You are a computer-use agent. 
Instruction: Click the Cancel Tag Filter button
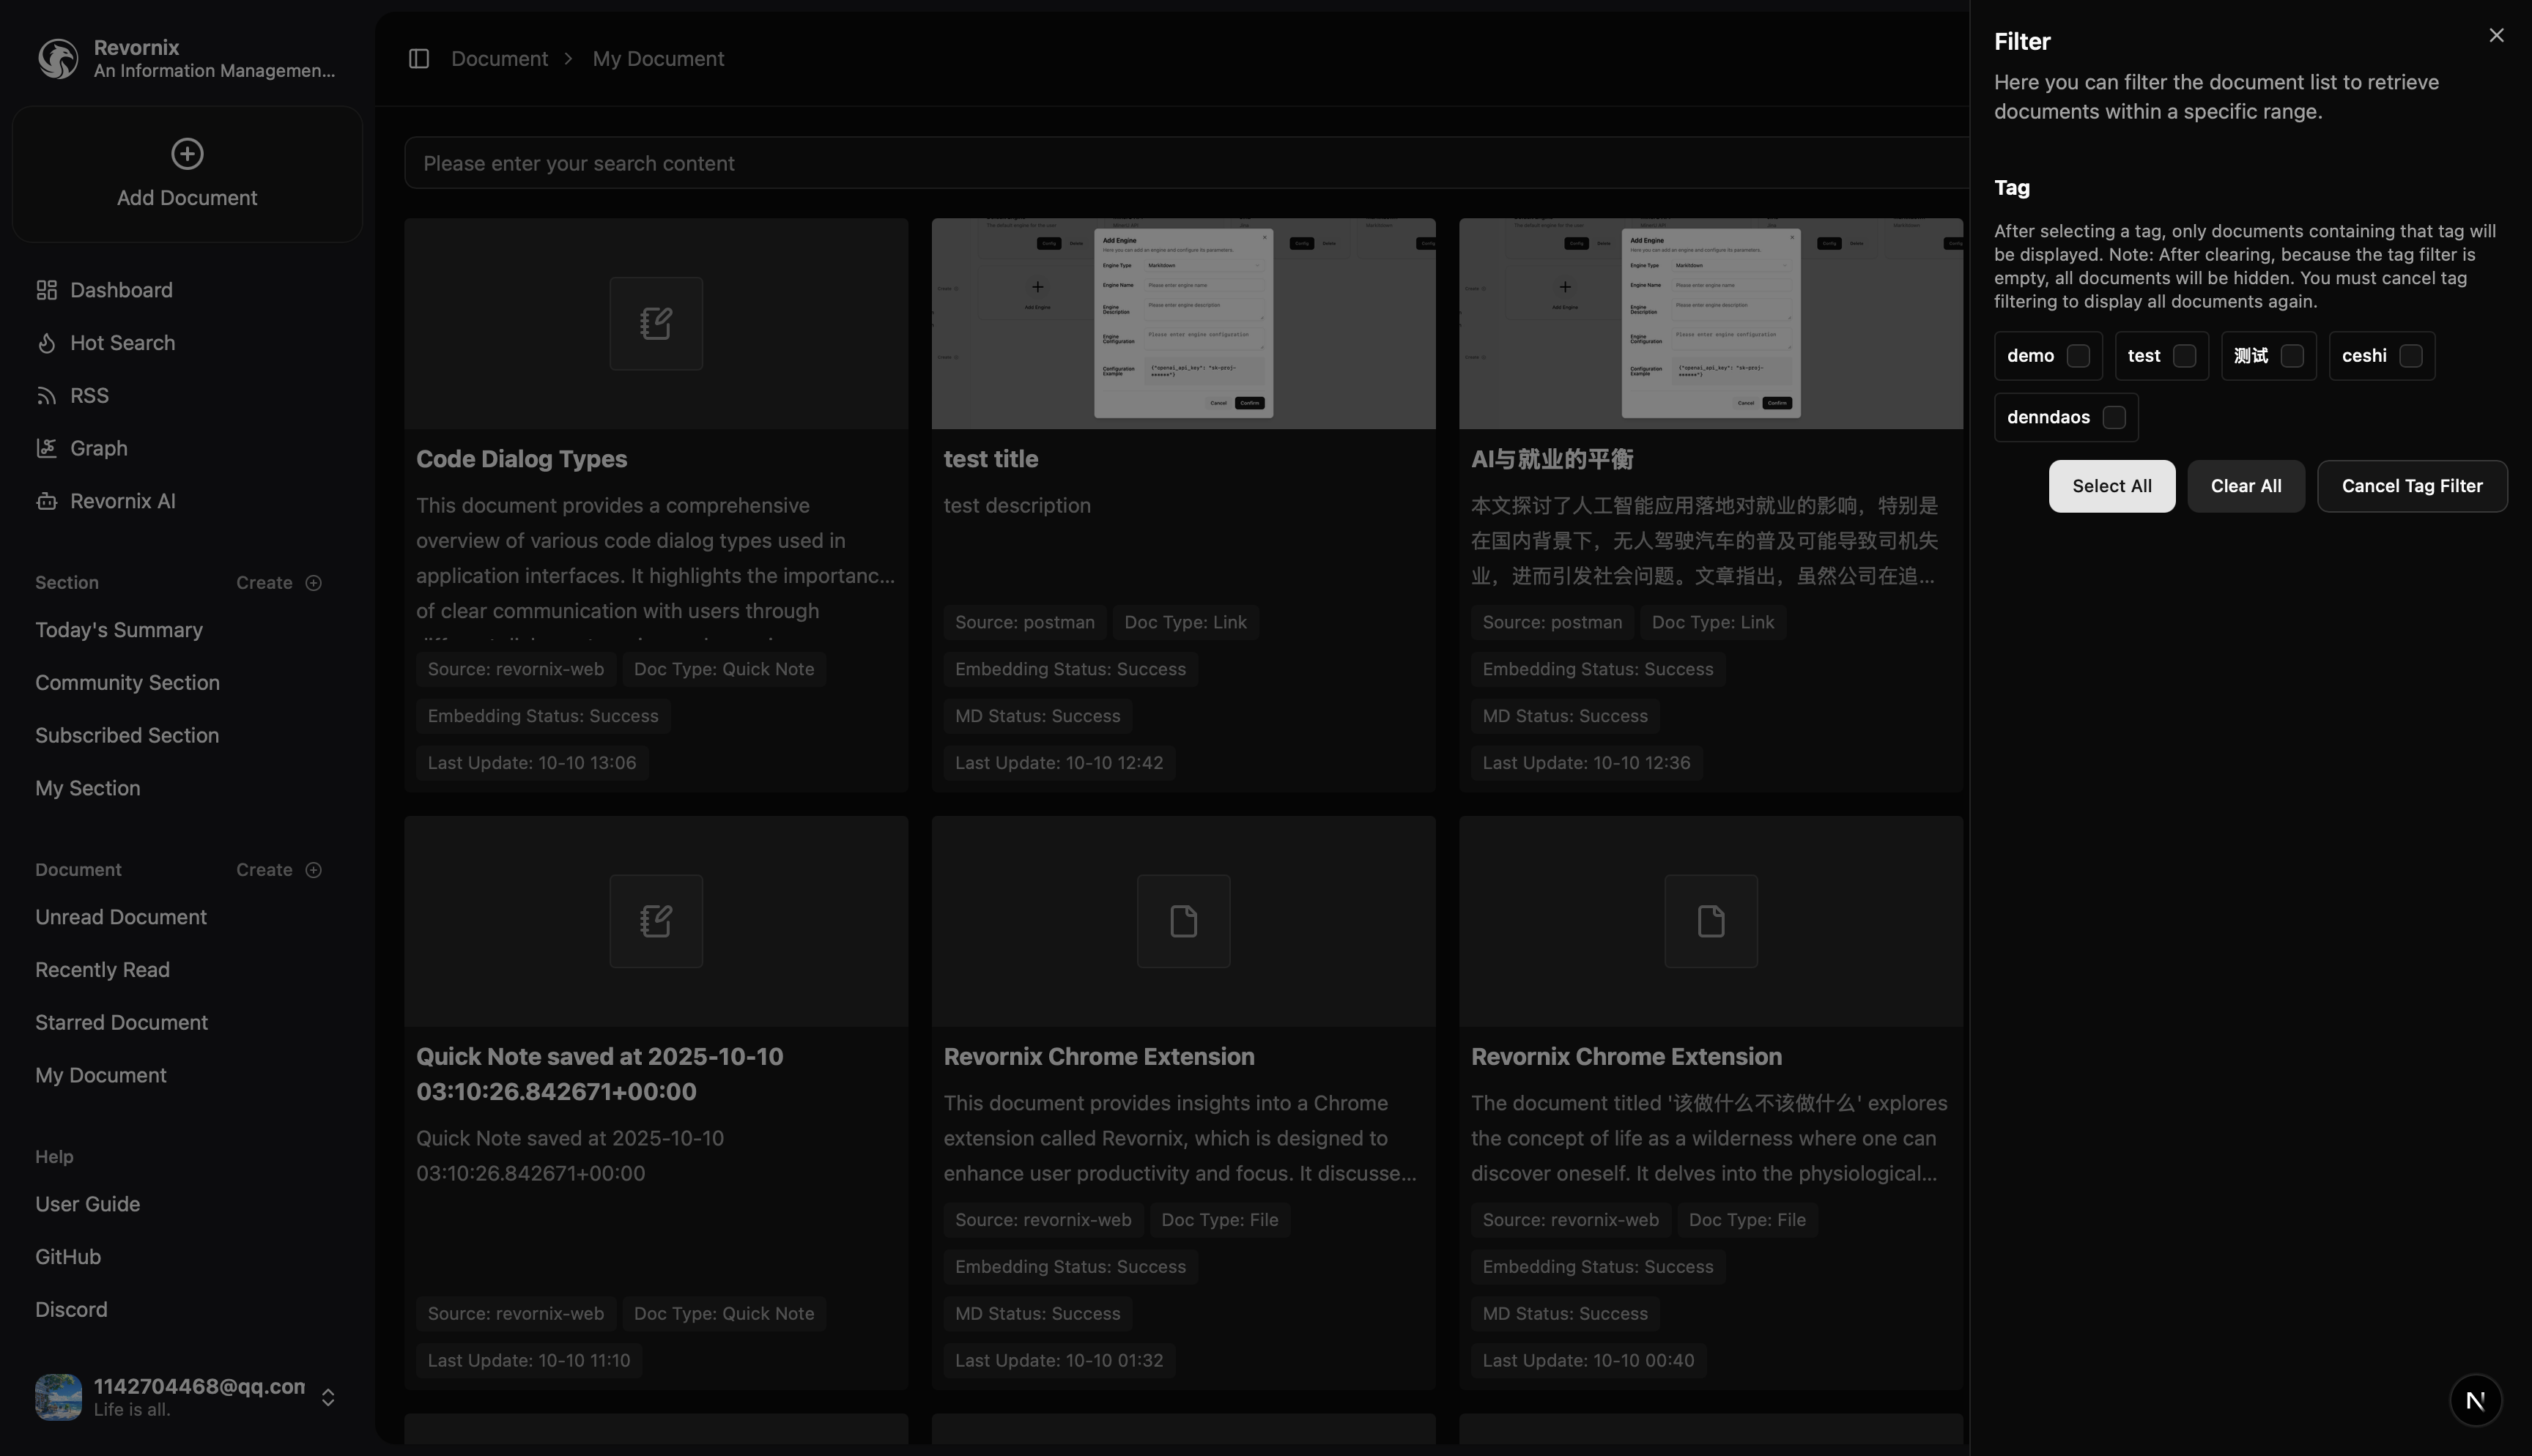coord(2411,486)
